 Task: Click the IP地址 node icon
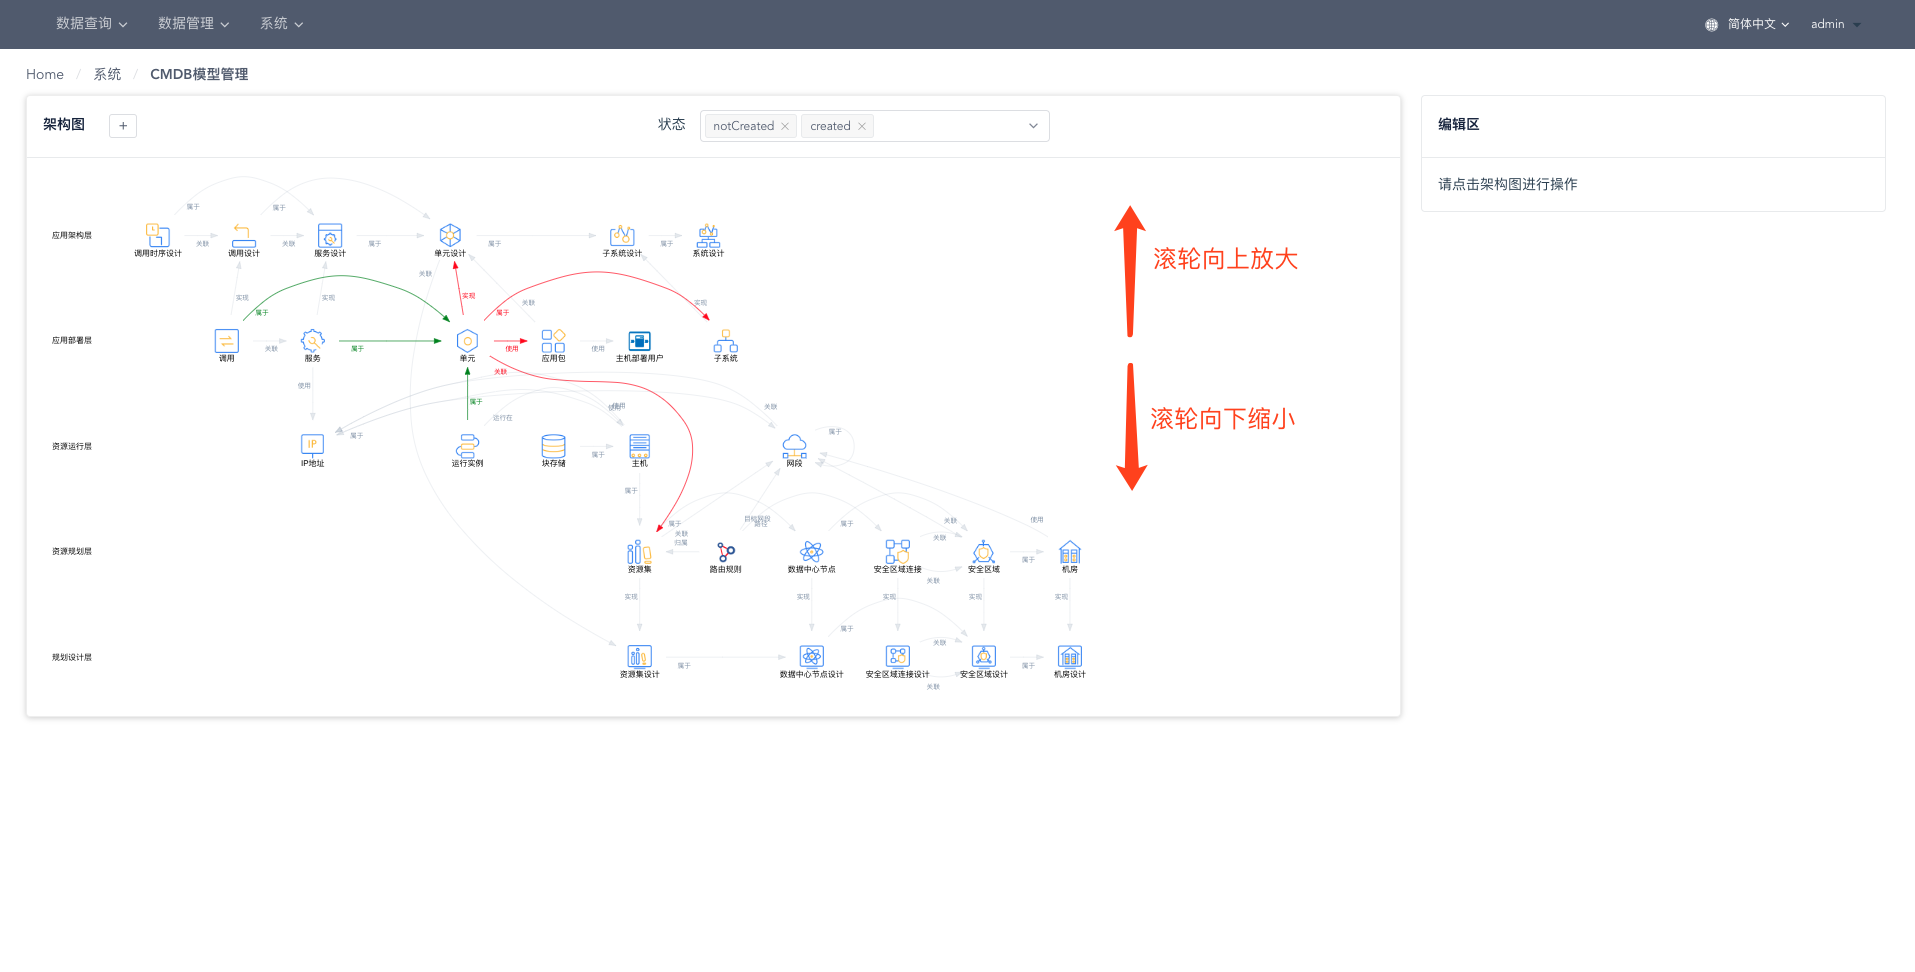coord(313,445)
